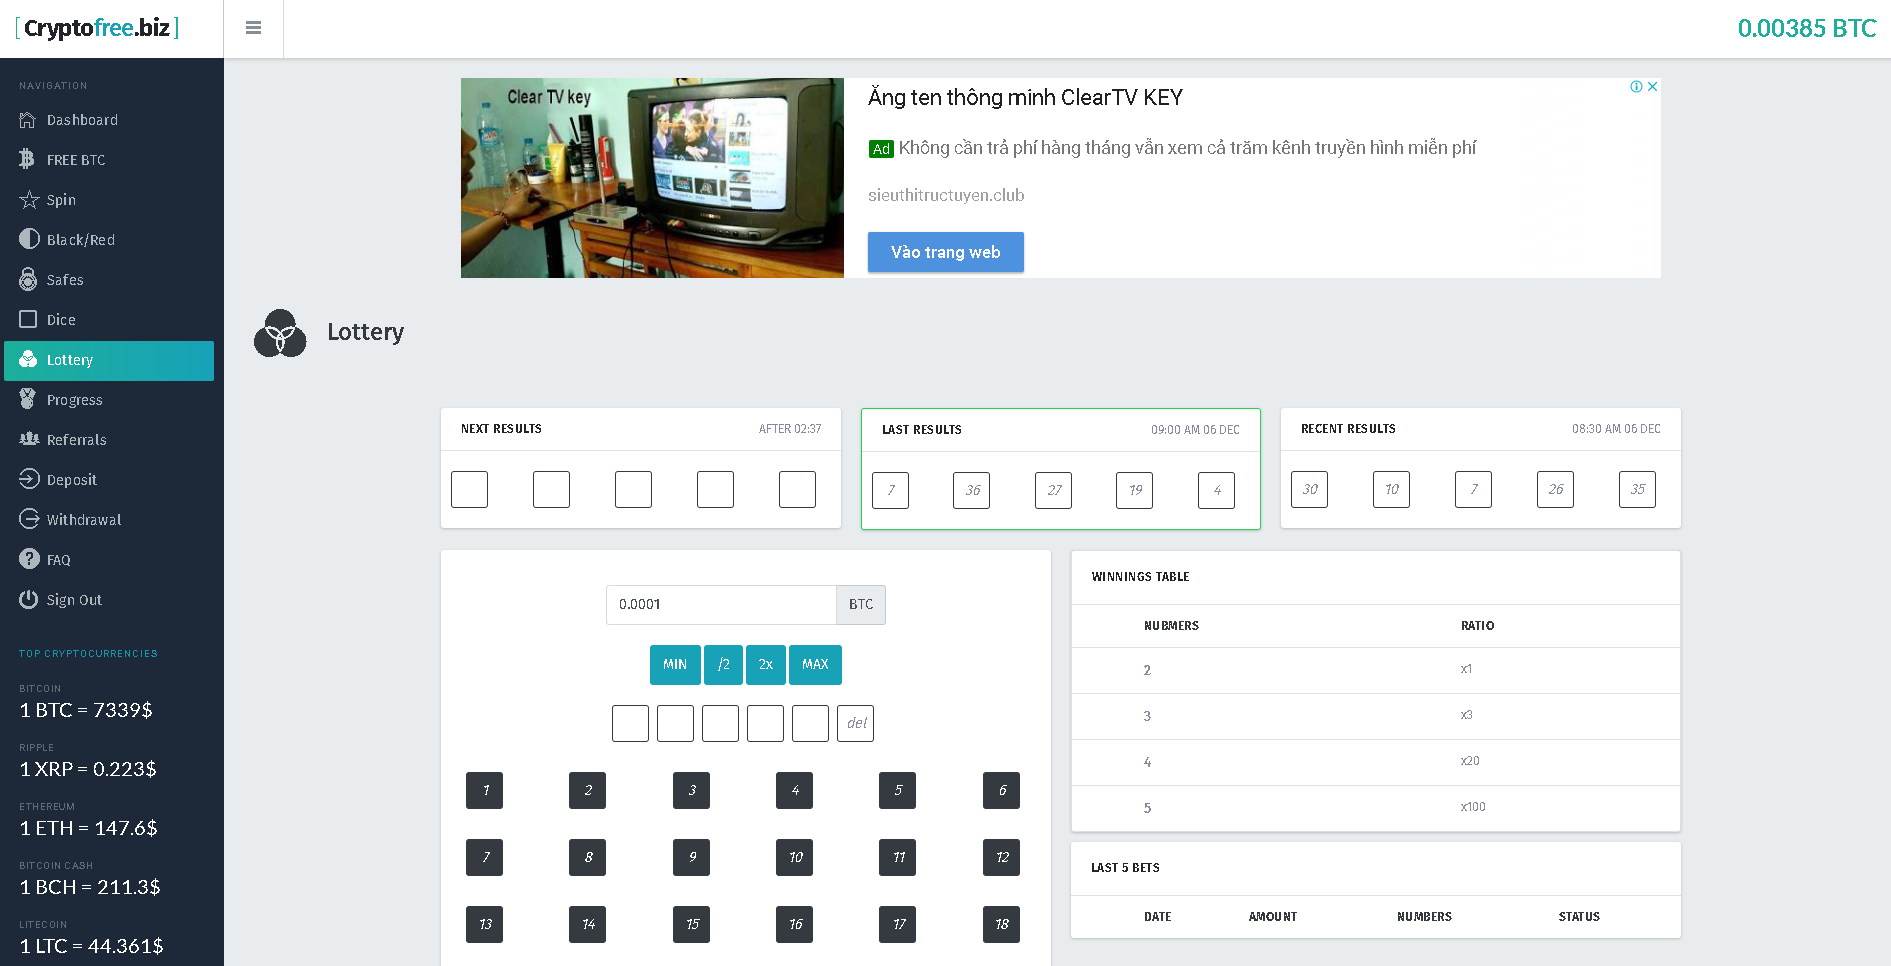
Task: Click the Black/Red half-circle icon
Action: click(x=28, y=240)
